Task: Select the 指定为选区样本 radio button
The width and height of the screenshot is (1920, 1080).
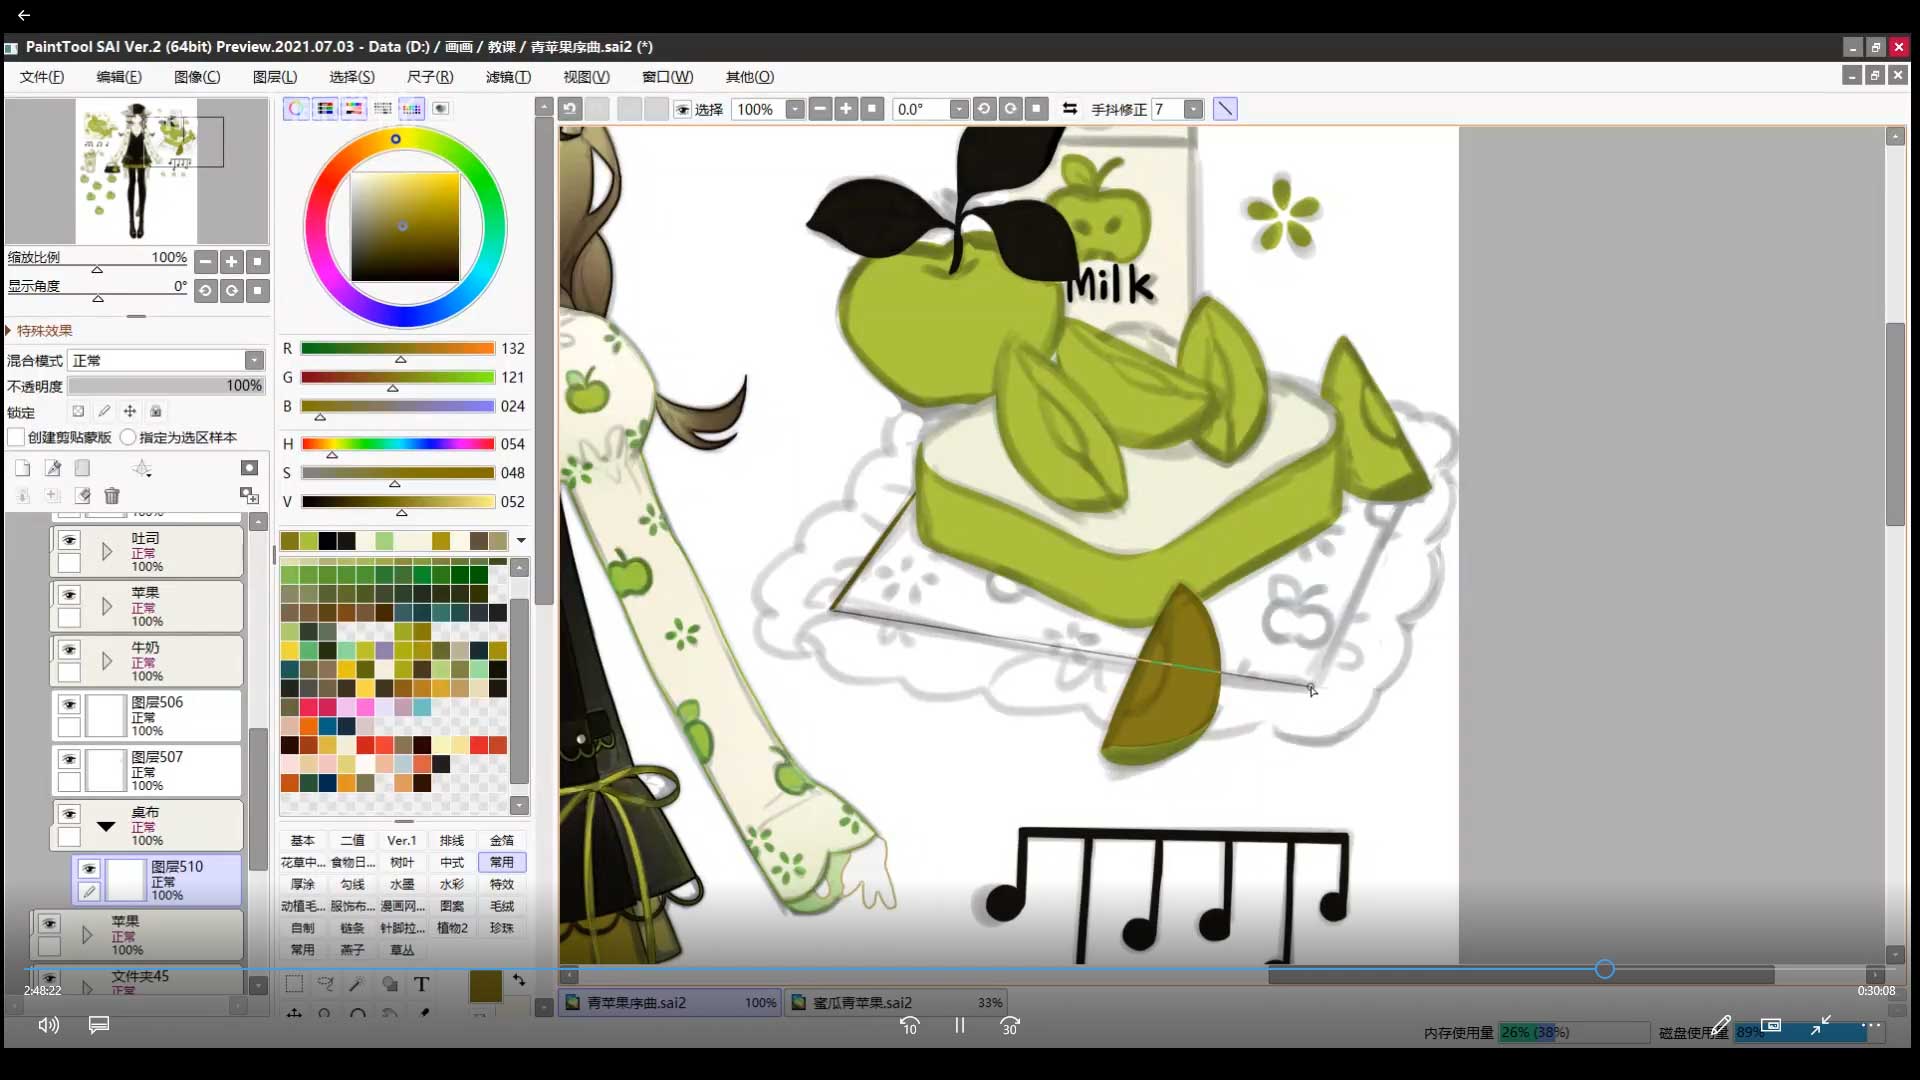Action: pyautogui.click(x=128, y=437)
